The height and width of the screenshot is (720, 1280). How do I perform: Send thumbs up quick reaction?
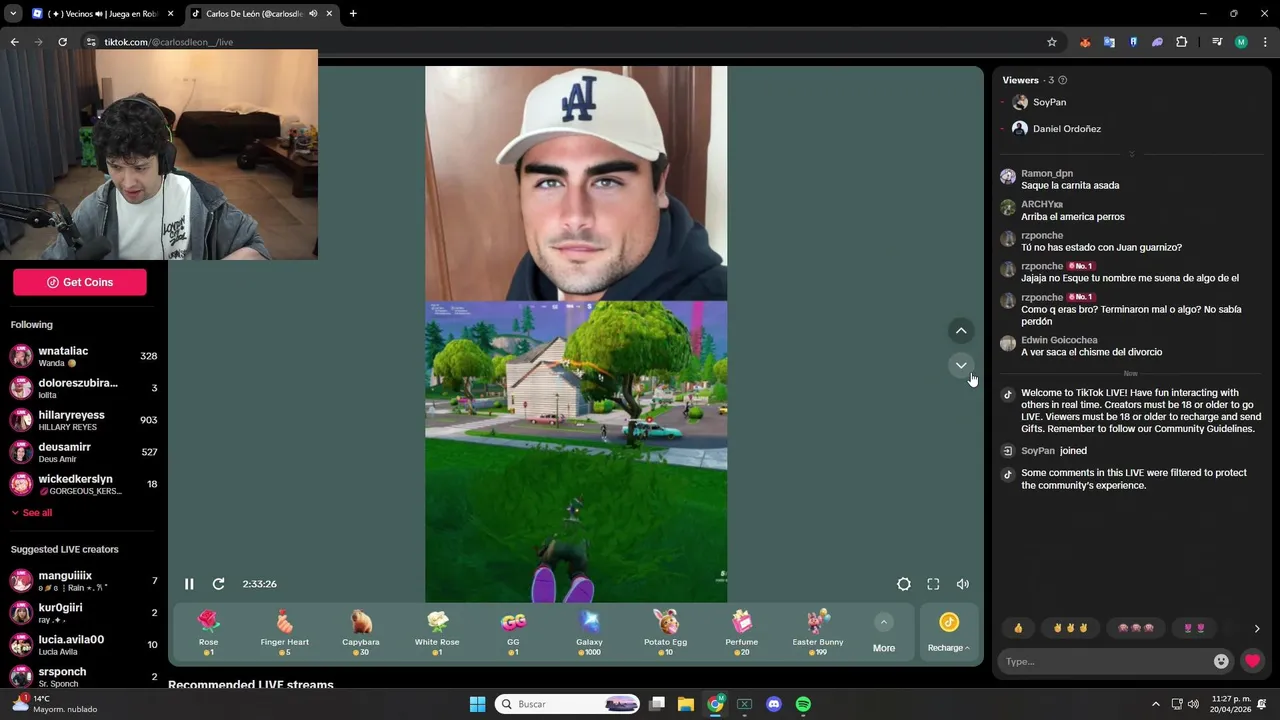click(x=1018, y=628)
